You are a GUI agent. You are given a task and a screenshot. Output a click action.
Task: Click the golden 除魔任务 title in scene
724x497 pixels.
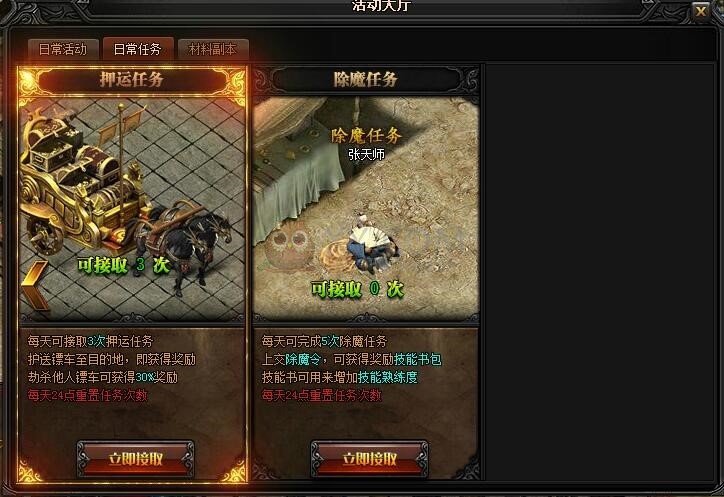click(x=366, y=135)
